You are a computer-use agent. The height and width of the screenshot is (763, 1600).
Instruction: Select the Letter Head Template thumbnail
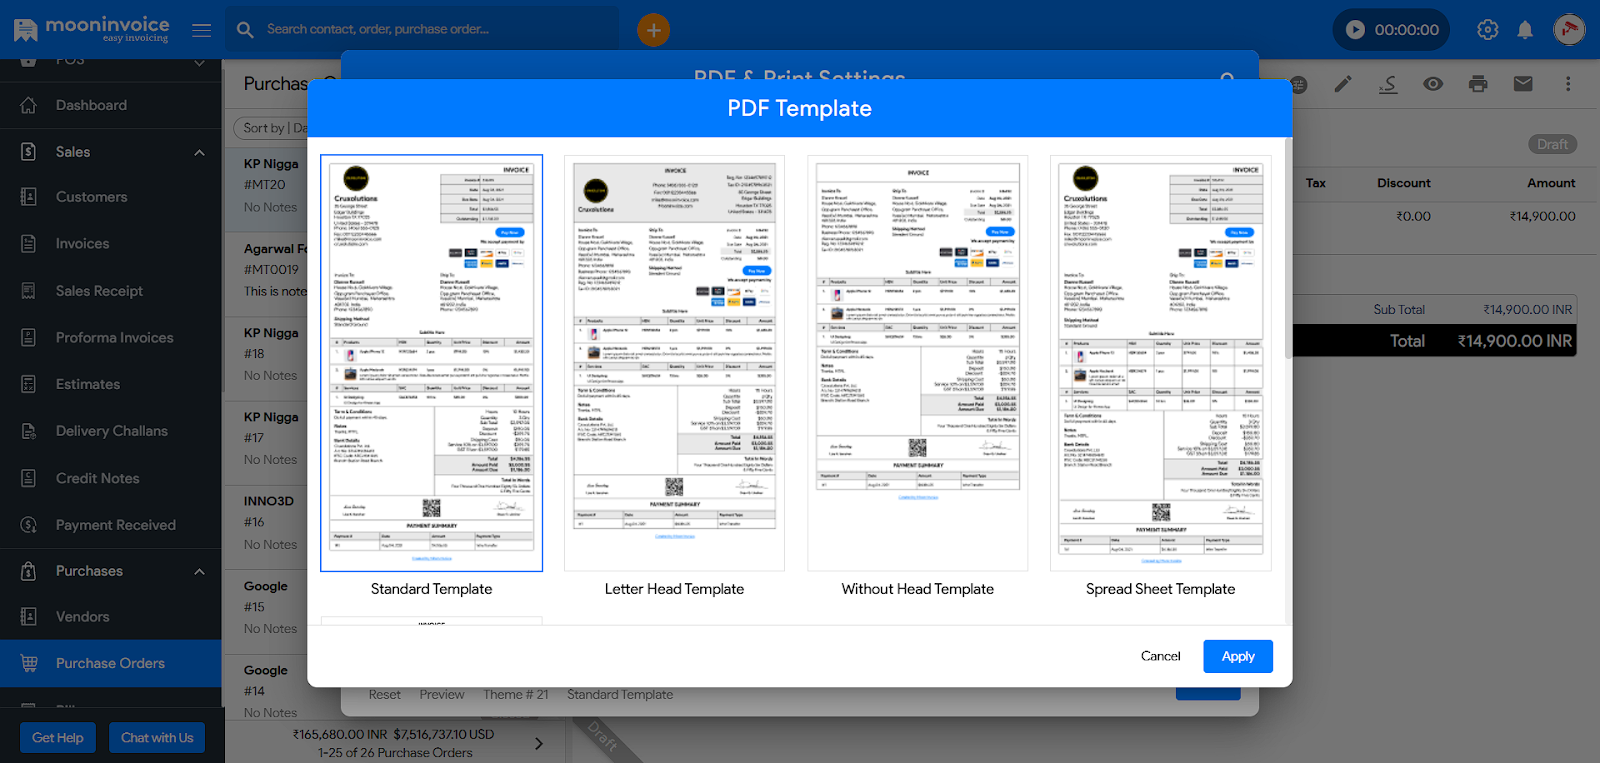click(x=674, y=363)
